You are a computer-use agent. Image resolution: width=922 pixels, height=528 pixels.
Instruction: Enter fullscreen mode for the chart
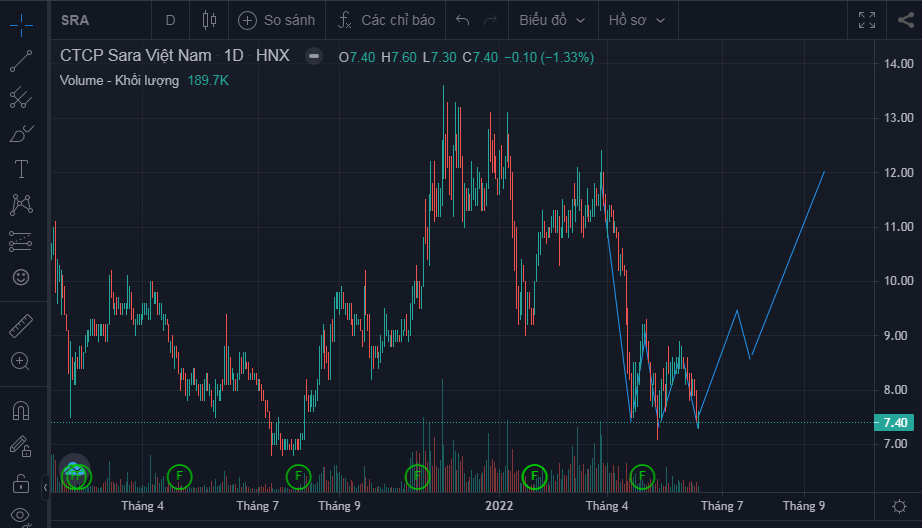866,20
